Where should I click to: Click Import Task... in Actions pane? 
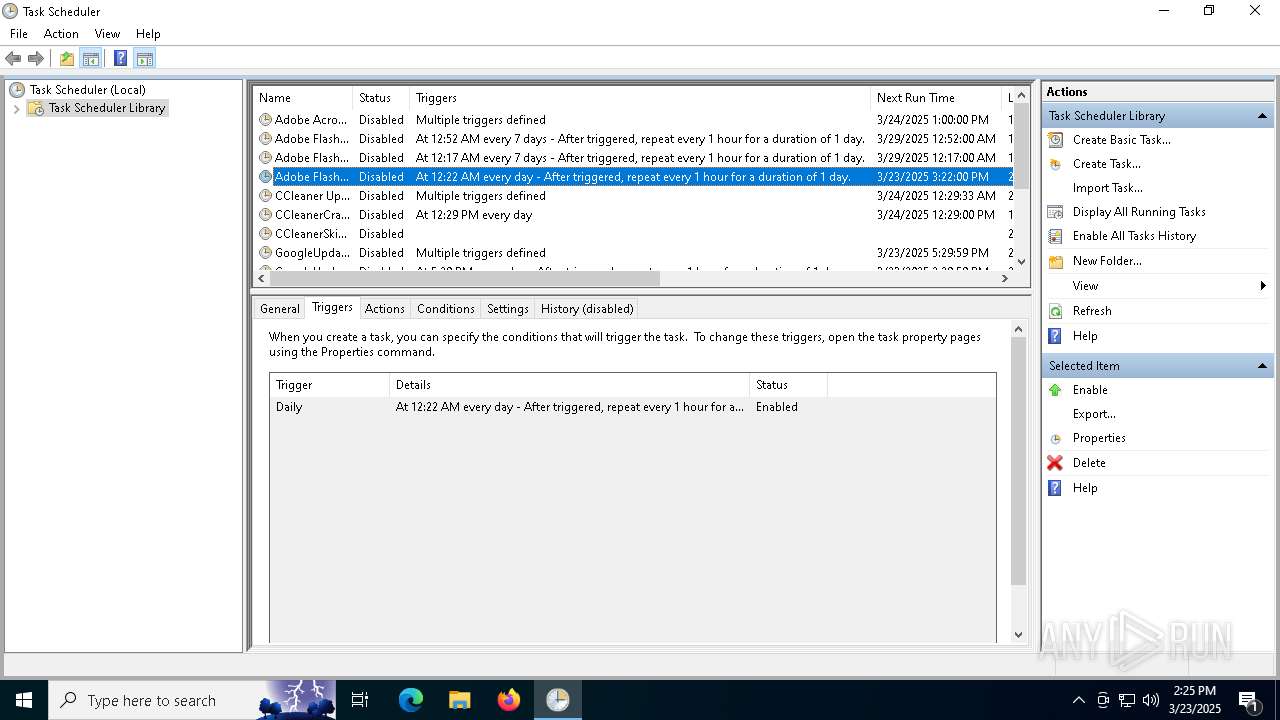click(1107, 188)
